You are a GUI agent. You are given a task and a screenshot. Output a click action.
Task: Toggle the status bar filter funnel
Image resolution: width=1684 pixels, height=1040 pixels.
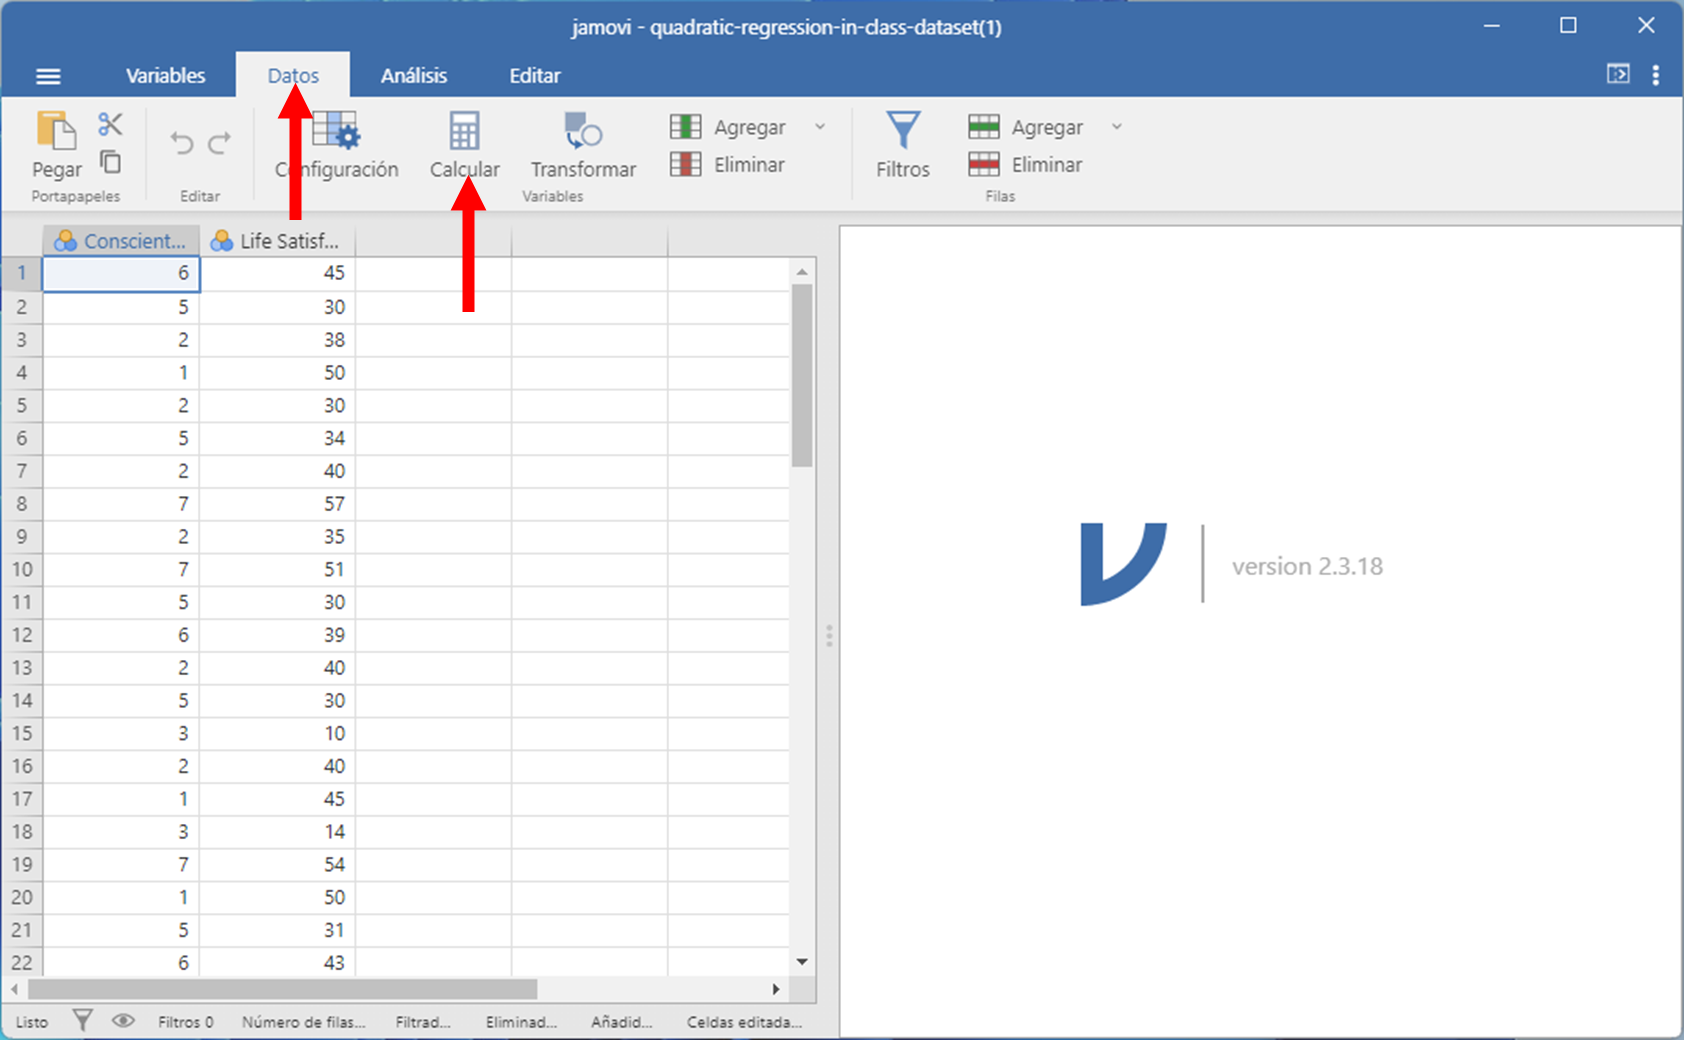pyautogui.click(x=83, y=1021)
